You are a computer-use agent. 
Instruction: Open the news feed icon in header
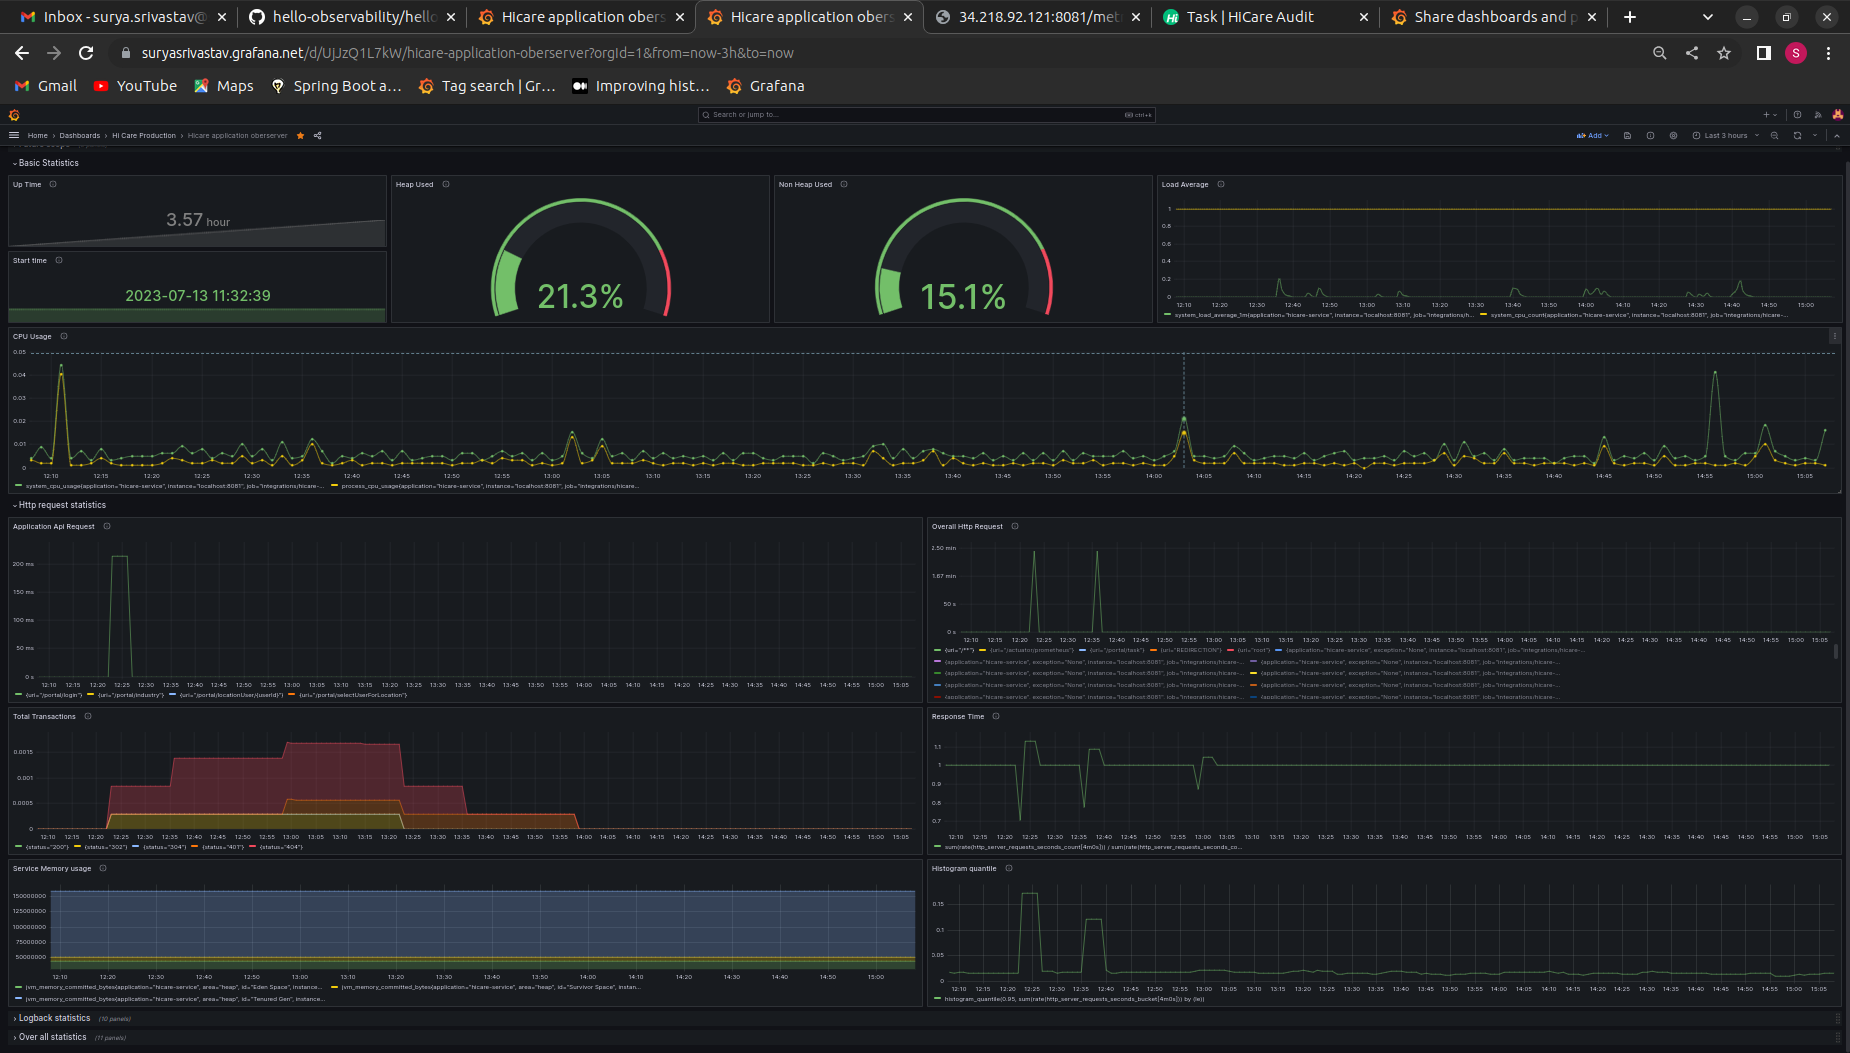coord(1818,115)
